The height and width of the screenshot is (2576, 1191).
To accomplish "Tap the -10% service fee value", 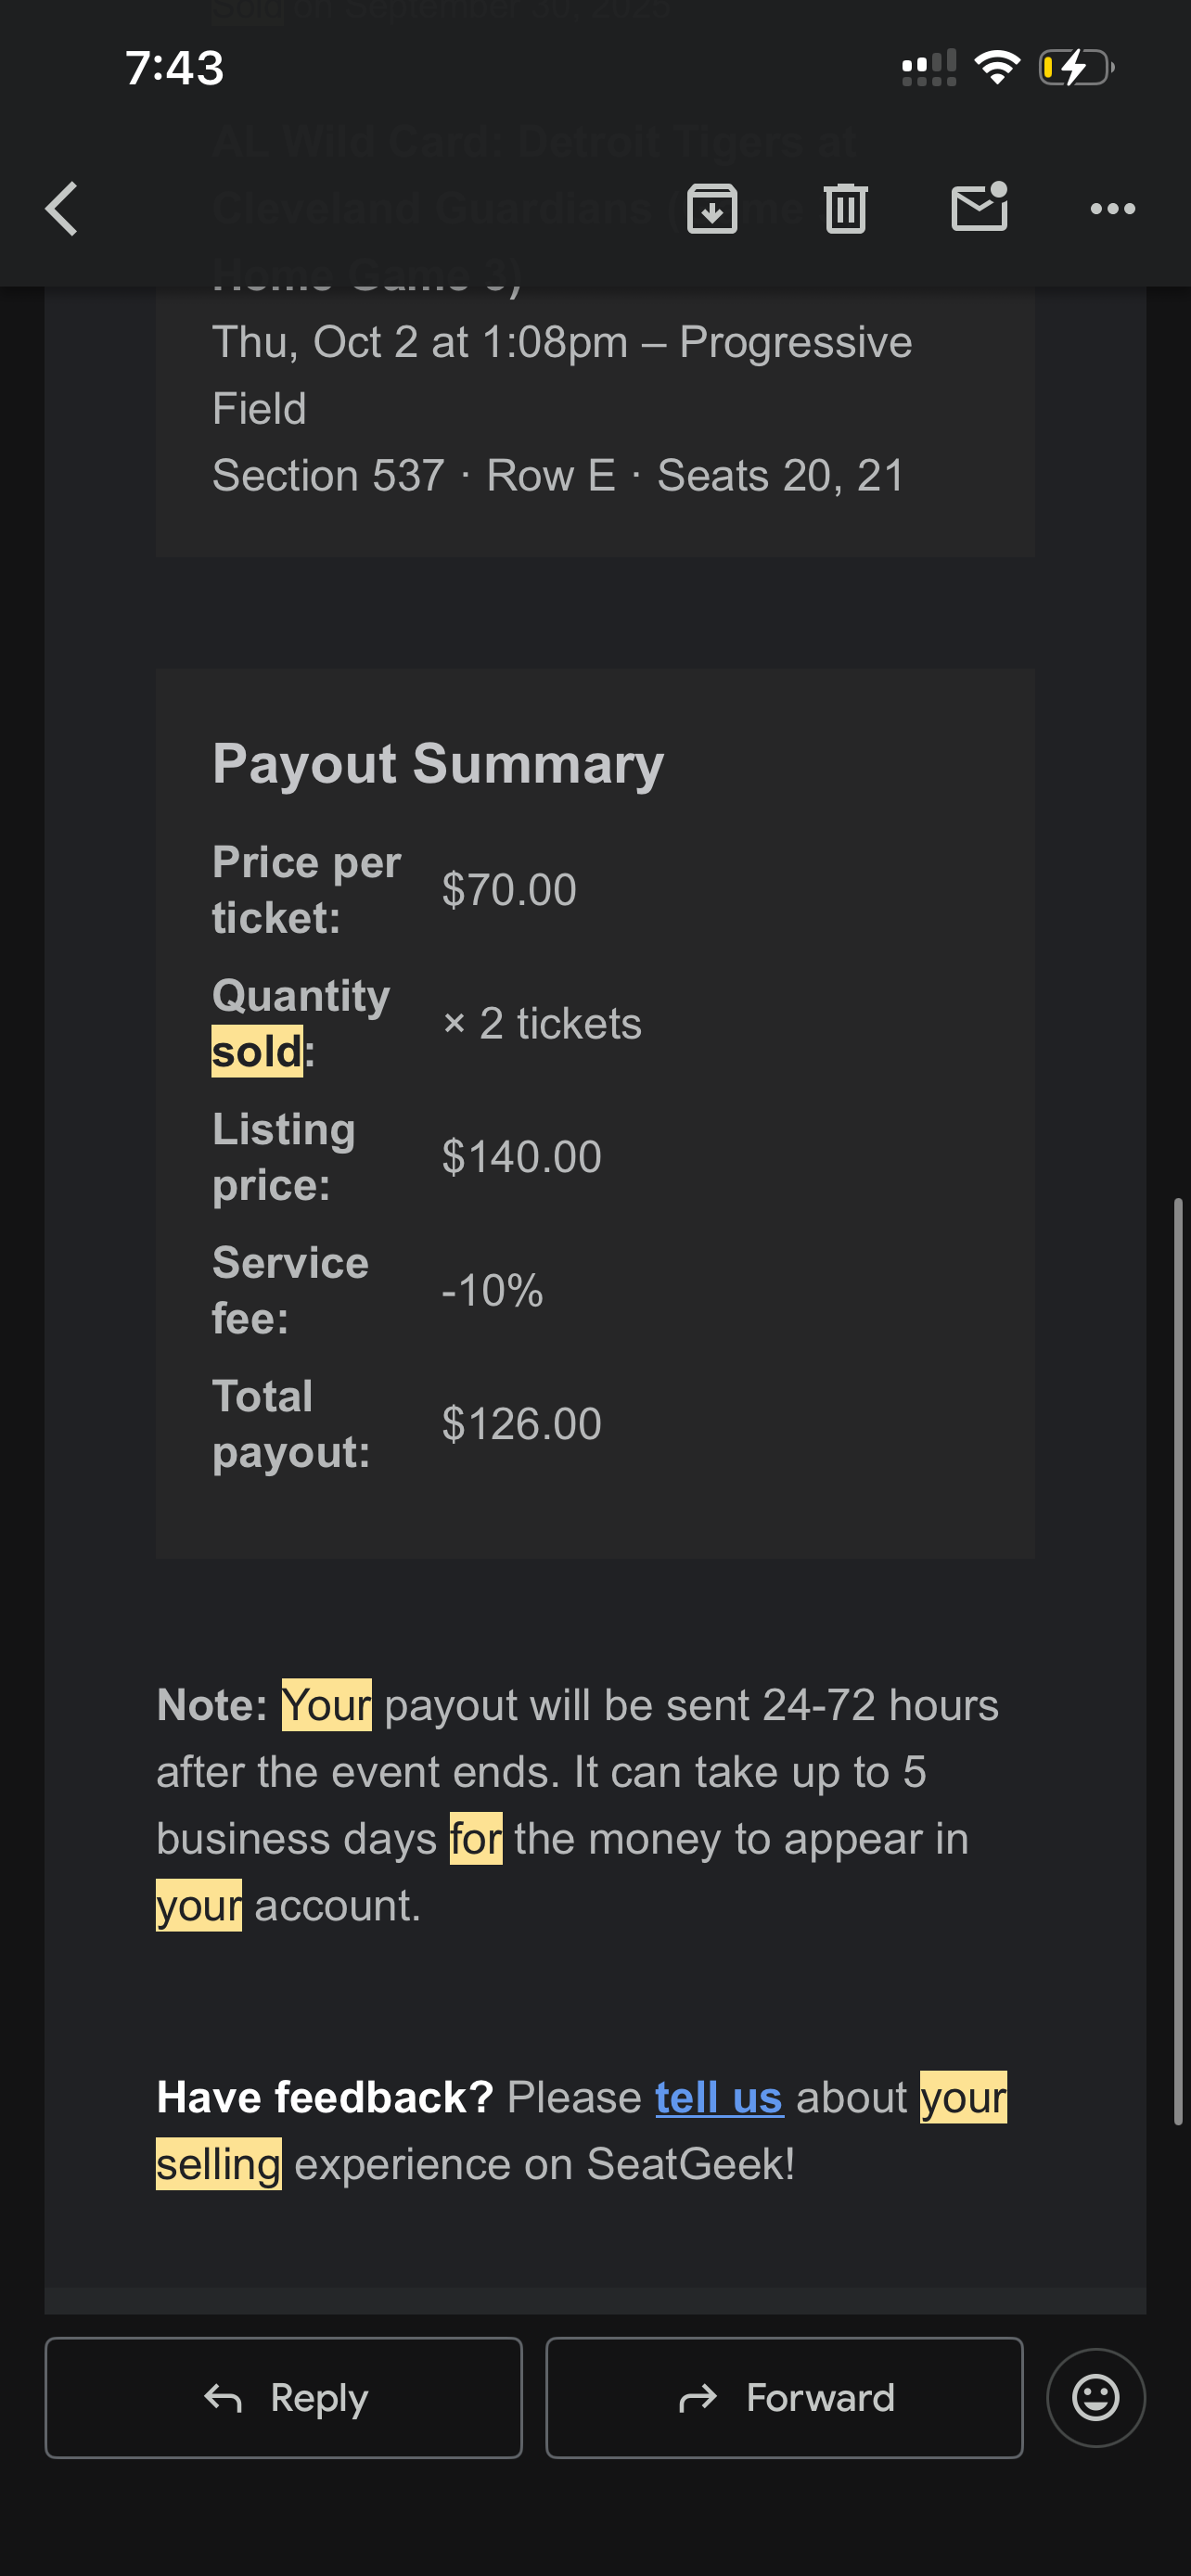I will pyautogui.click(x=492, y=1290).
